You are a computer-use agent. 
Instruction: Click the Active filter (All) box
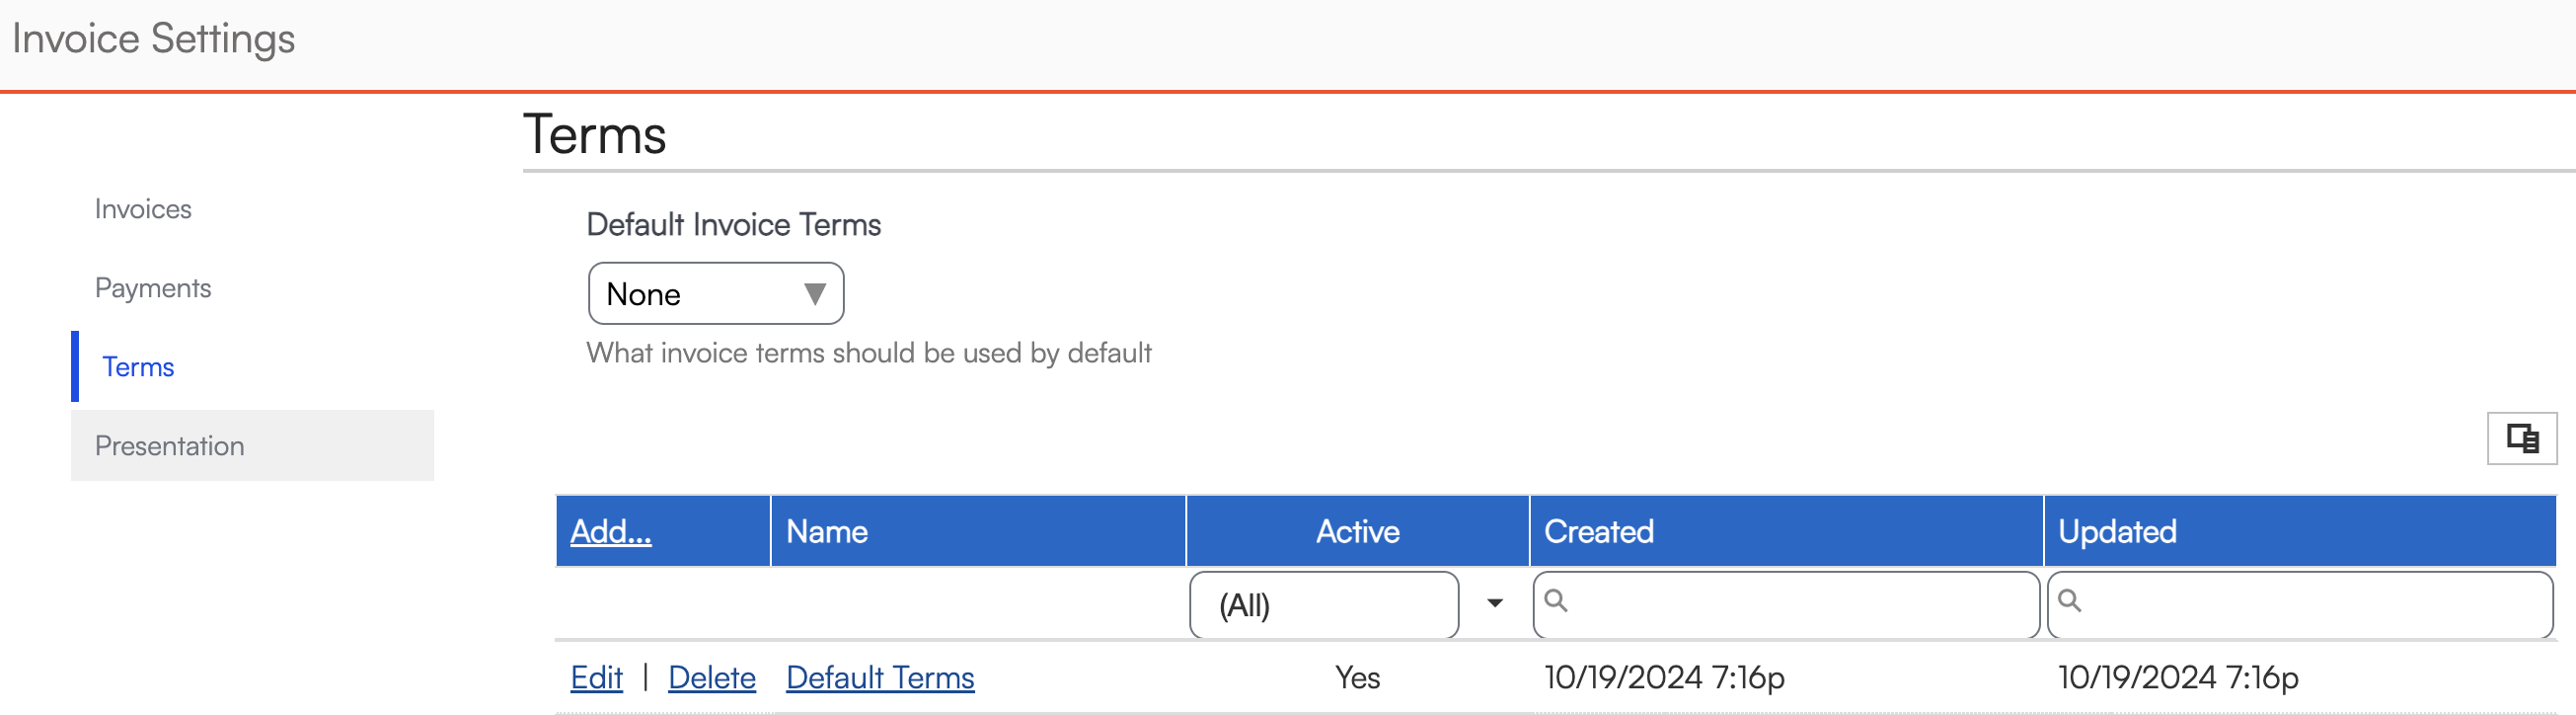tap(1323, 605)
